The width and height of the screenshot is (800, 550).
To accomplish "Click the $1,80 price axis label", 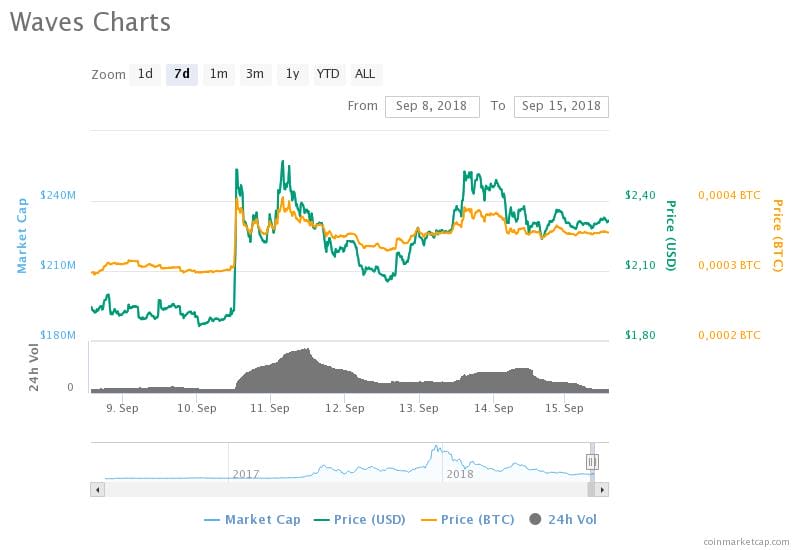I will pos(640,335).
